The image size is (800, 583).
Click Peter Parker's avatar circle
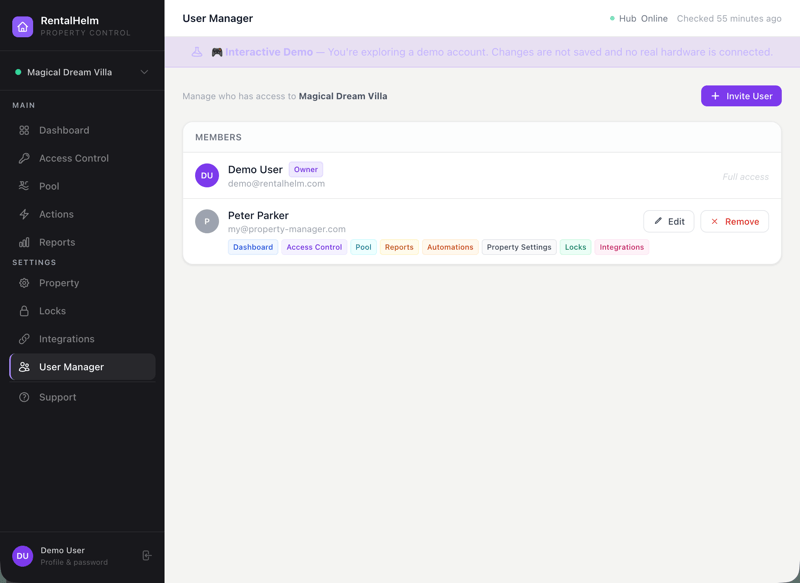[206, 221]
